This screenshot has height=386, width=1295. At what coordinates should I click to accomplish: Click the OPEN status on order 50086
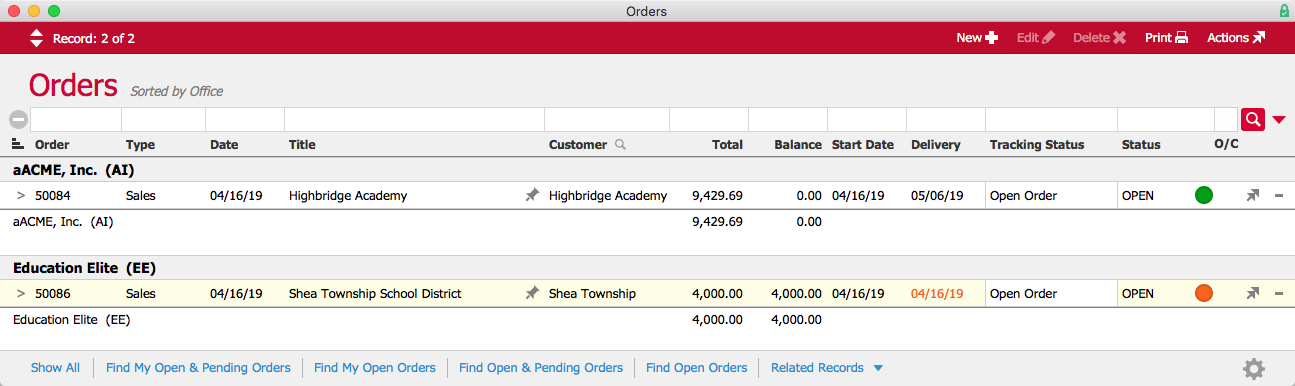(x=1138, y=294)
